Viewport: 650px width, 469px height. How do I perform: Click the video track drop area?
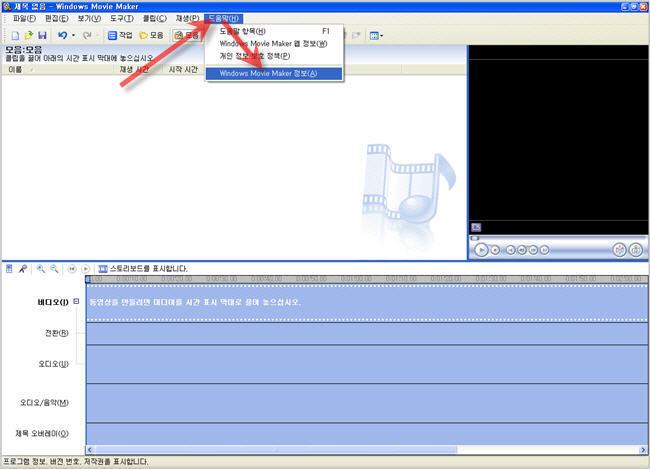coord(367,303)
